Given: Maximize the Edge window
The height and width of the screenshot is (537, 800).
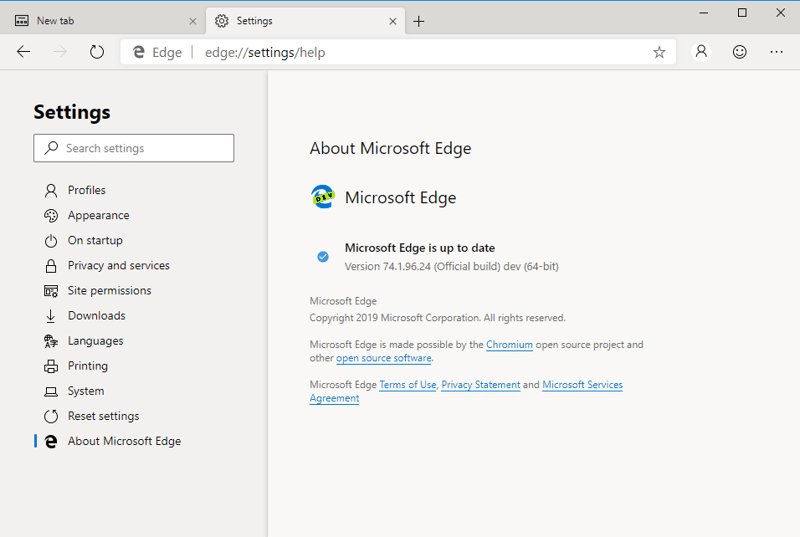Looking at the screenshot, I should tap(742, 13).
